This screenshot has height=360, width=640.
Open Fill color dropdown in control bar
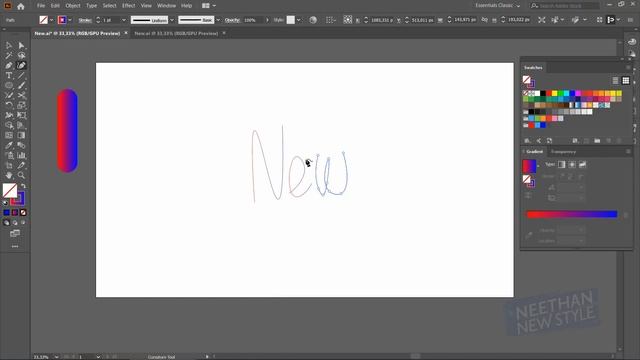(51, 20)
